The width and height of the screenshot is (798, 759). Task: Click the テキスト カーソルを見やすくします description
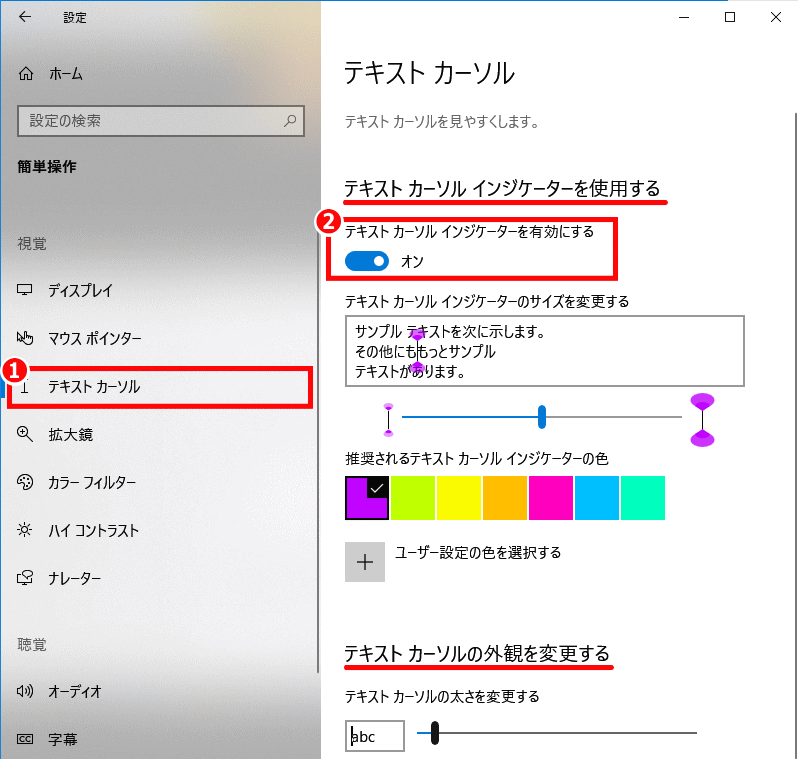442,122
